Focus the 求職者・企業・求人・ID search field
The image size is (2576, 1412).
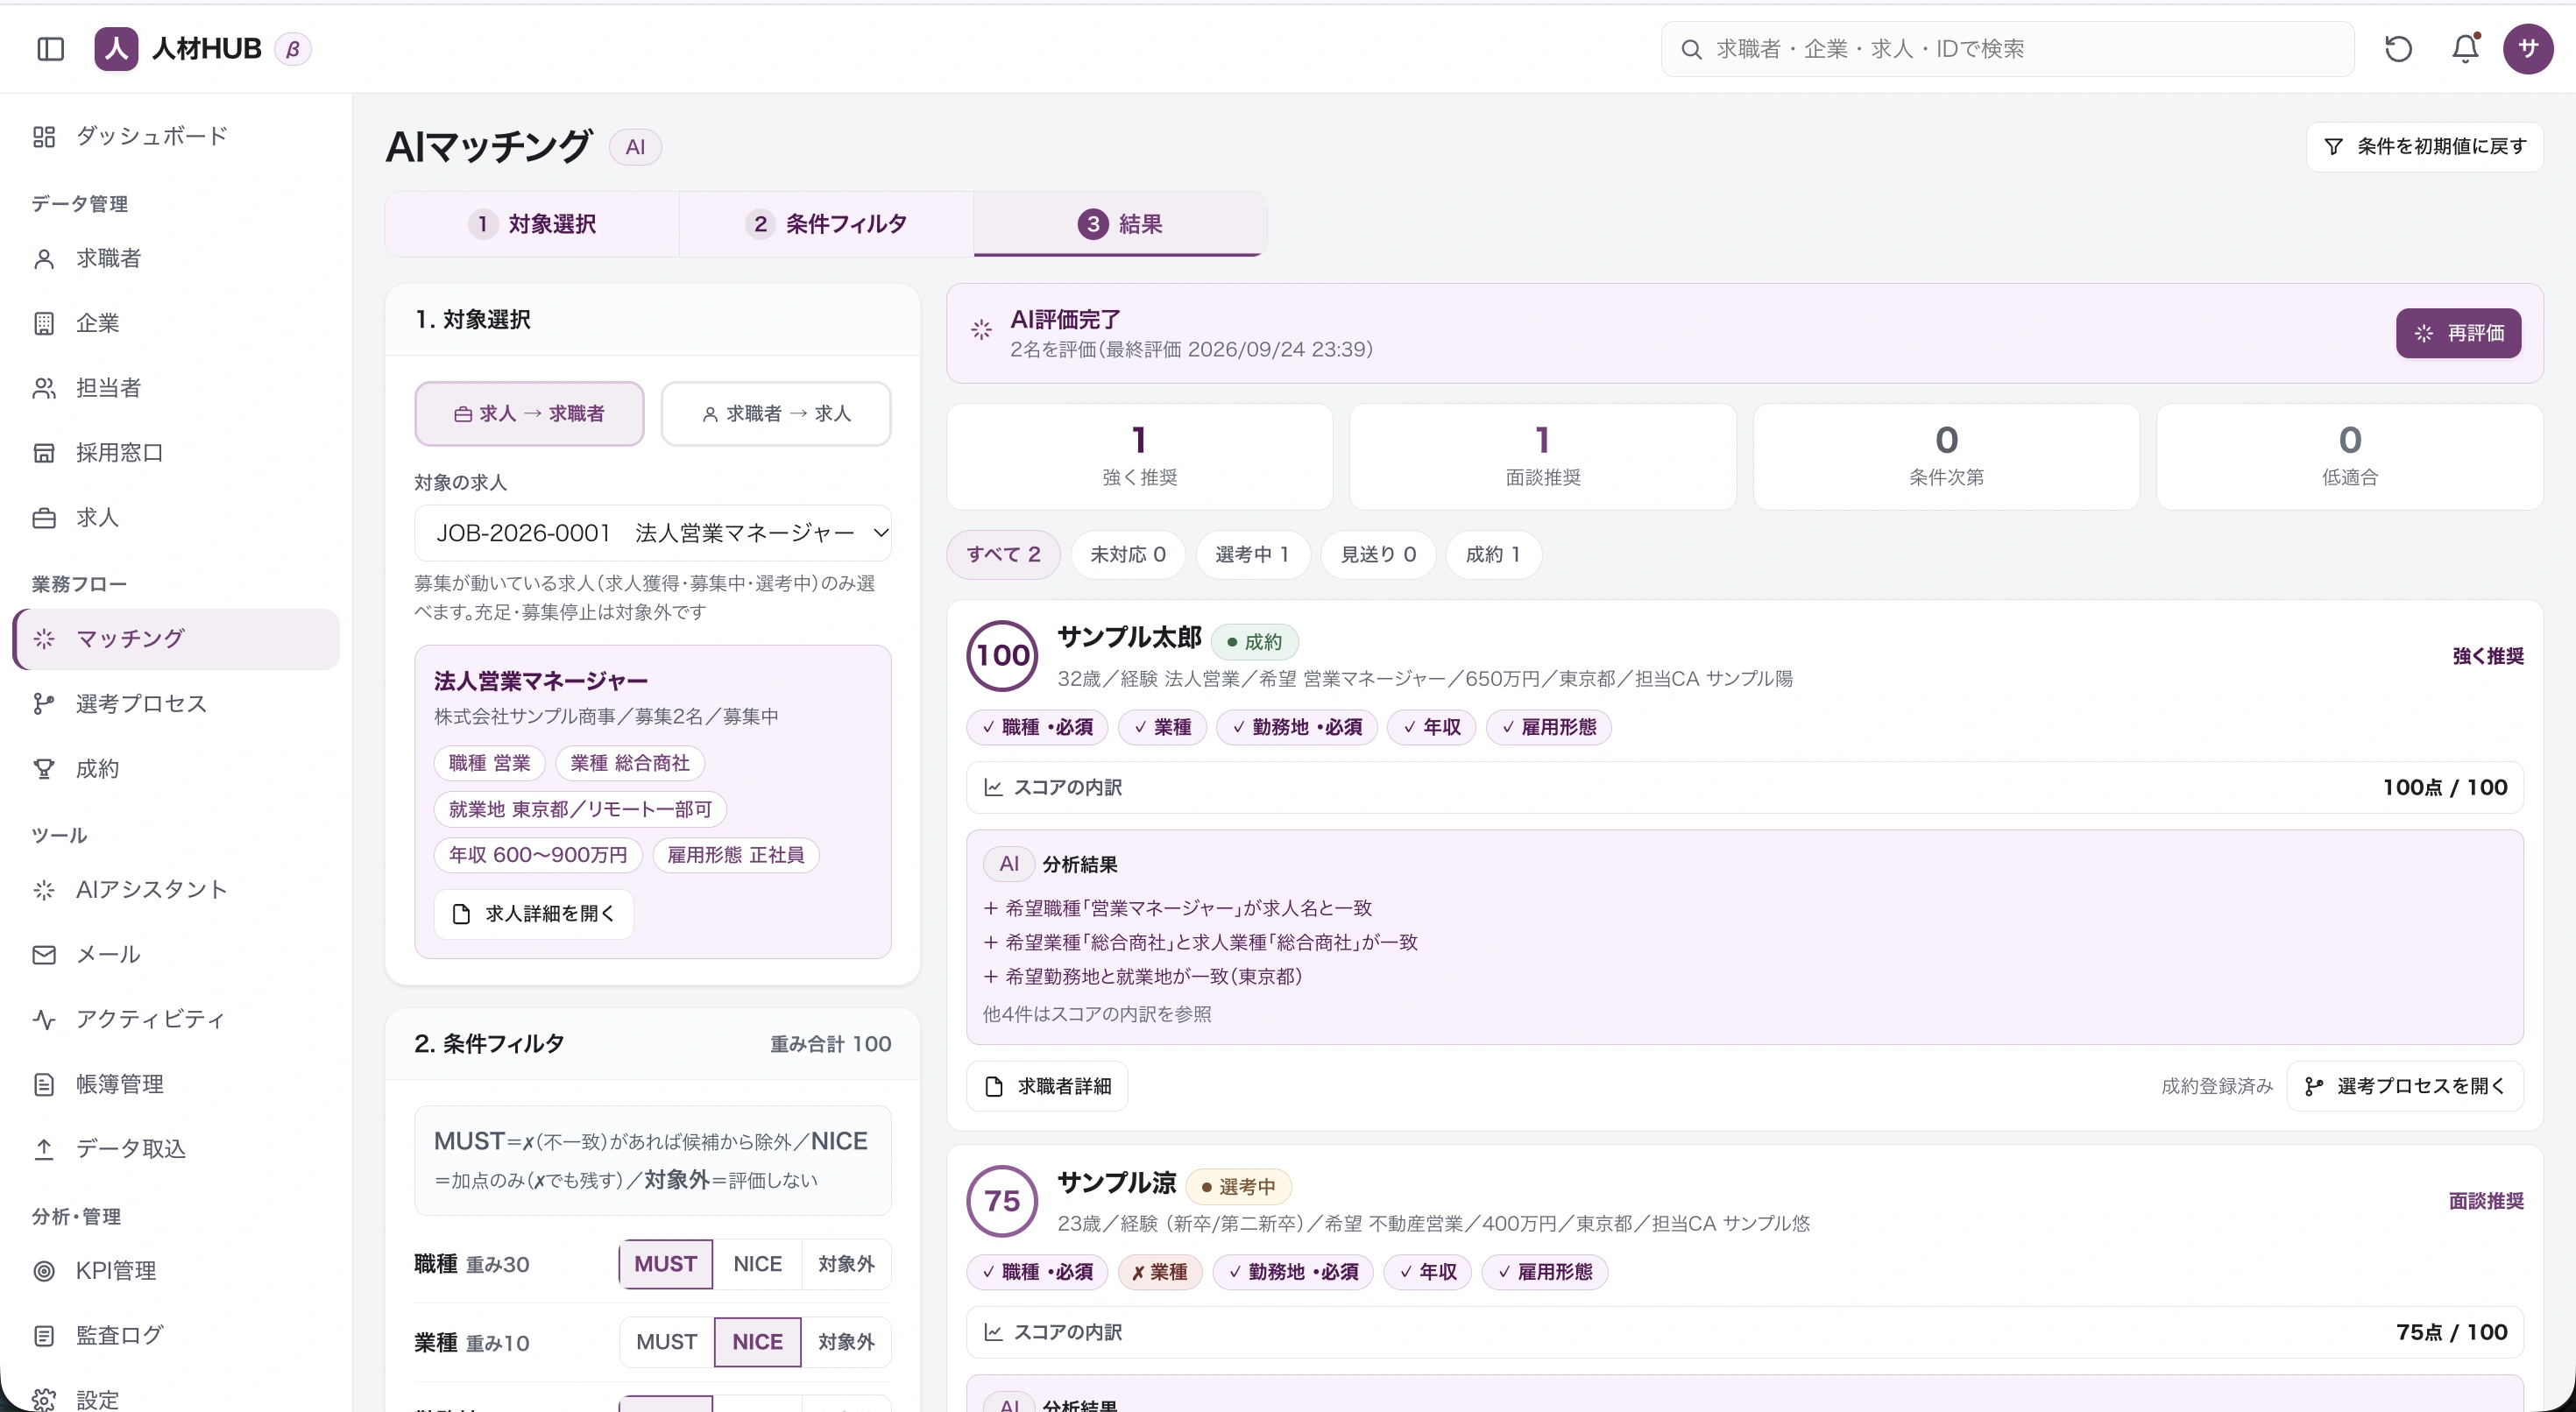click(x=2007, y=49)
